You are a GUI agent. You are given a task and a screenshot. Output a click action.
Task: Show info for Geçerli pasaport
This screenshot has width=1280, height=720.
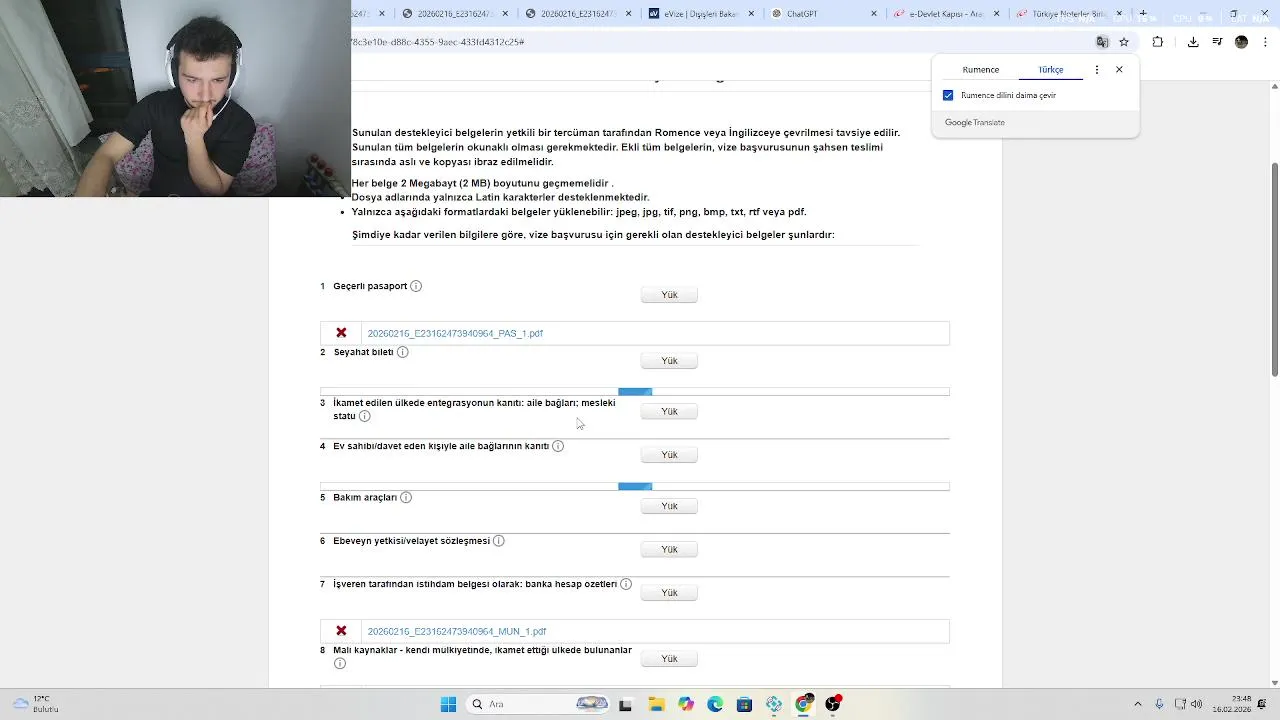tap(416, 286)
